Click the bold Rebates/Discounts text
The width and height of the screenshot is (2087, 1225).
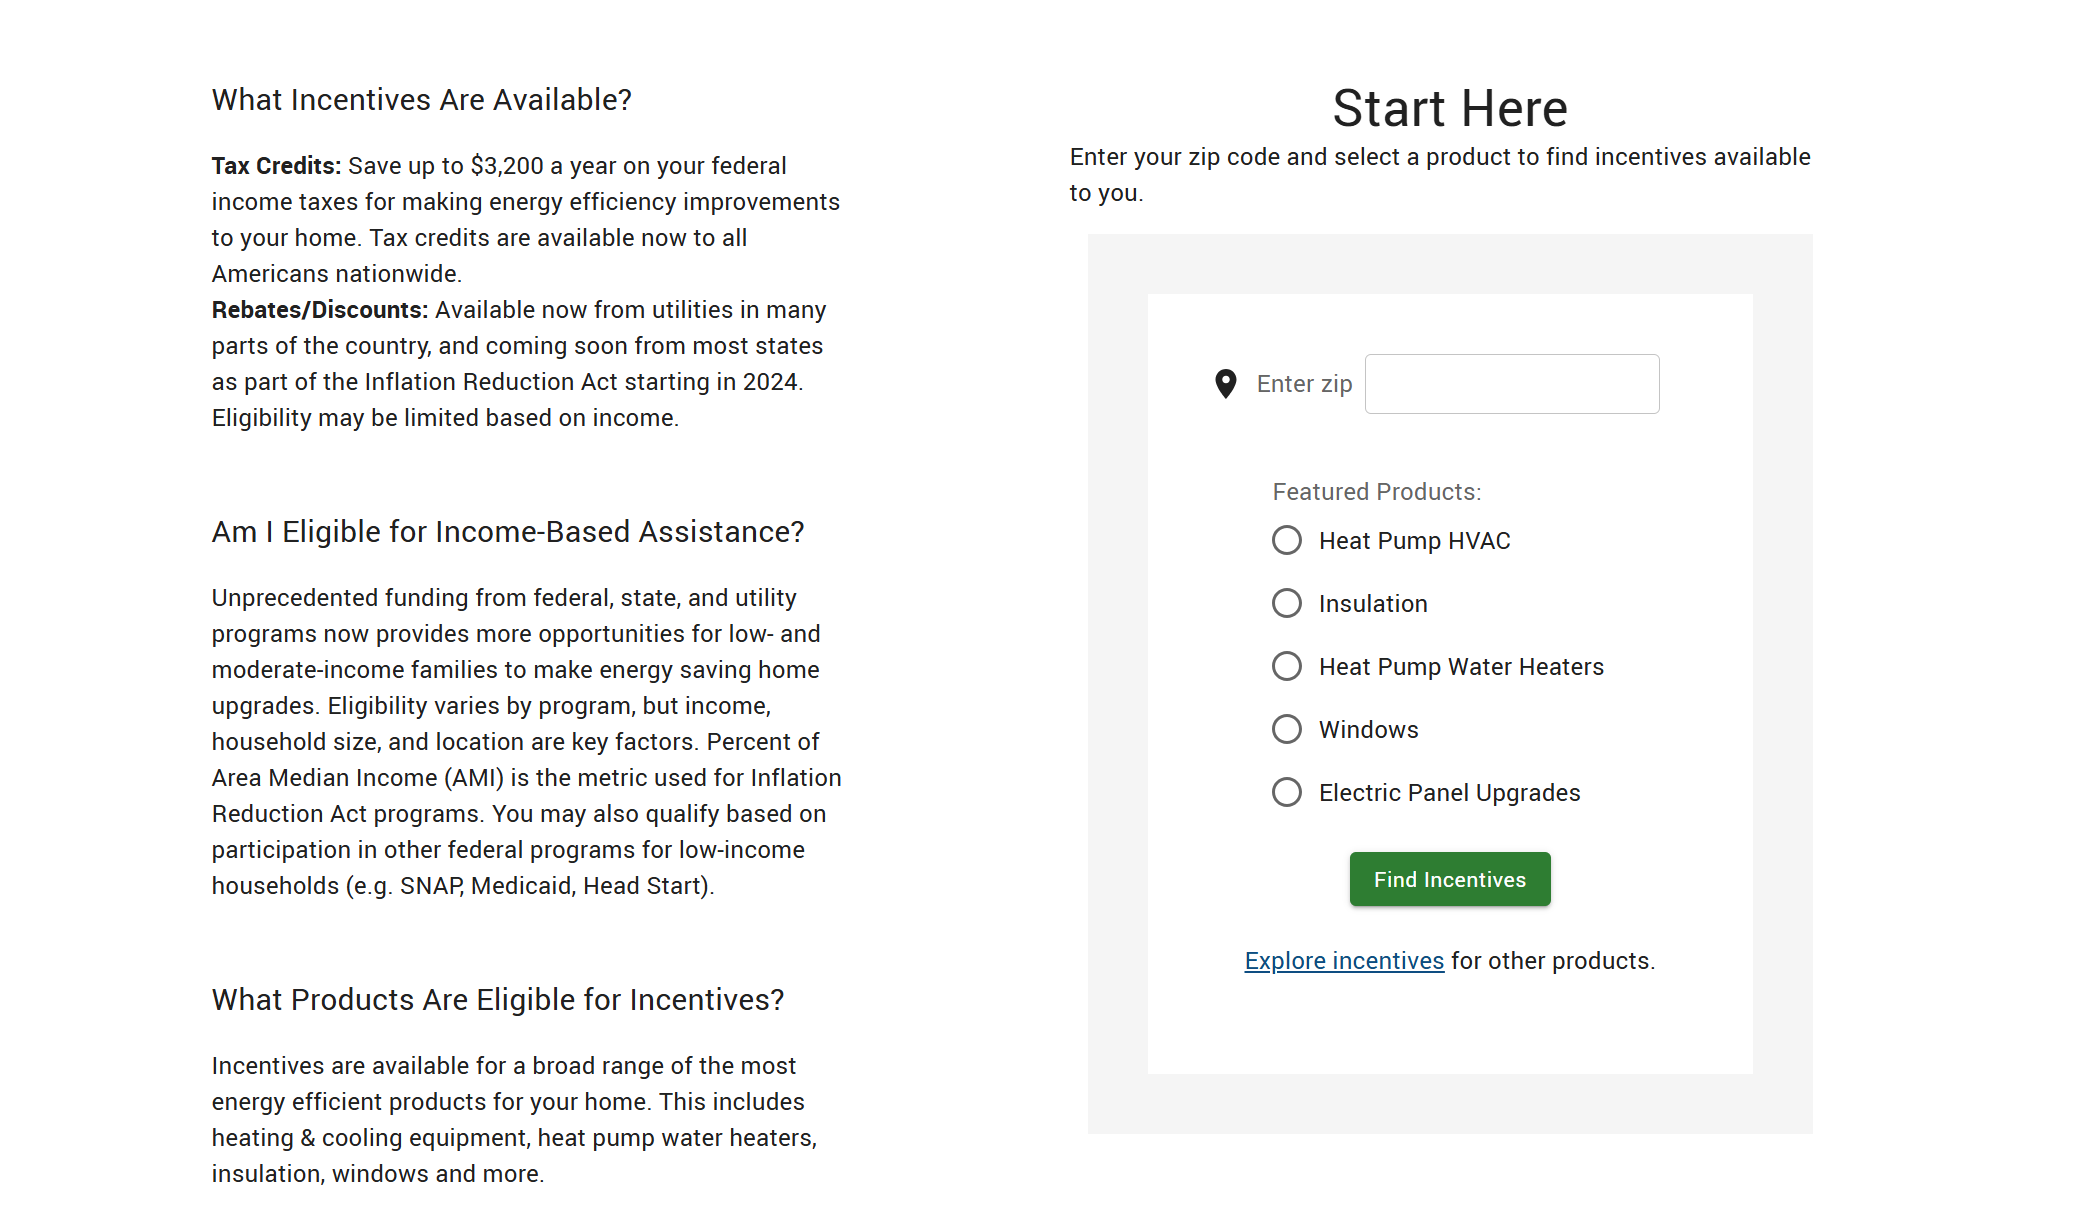[319, 310]
